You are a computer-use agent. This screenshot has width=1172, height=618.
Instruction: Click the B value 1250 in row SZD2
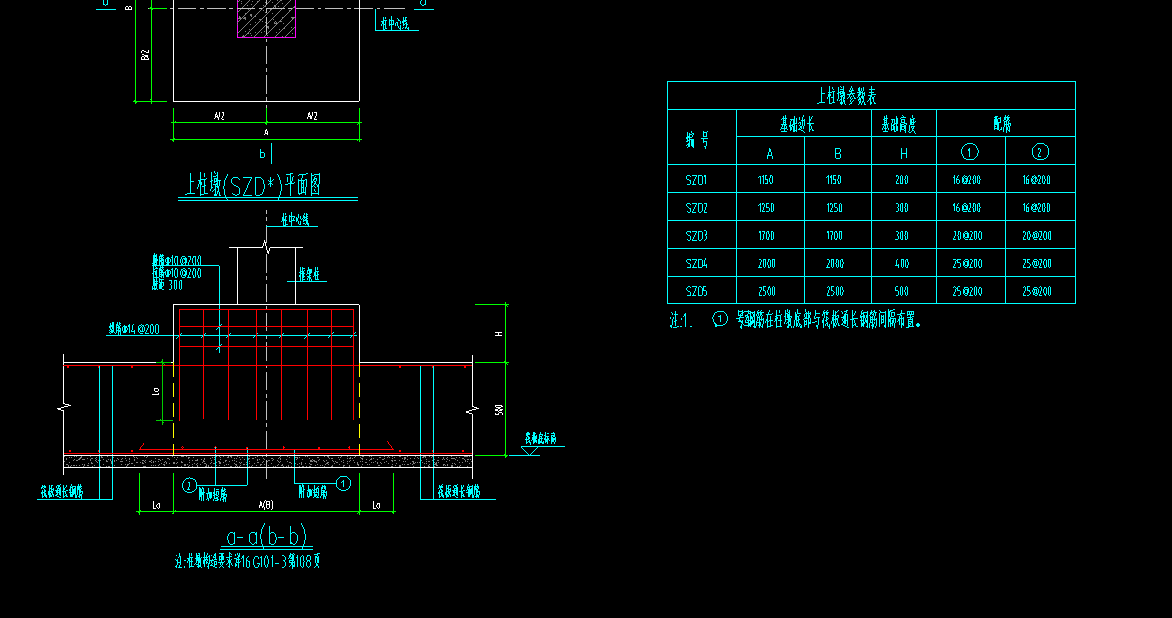(834, 208)
